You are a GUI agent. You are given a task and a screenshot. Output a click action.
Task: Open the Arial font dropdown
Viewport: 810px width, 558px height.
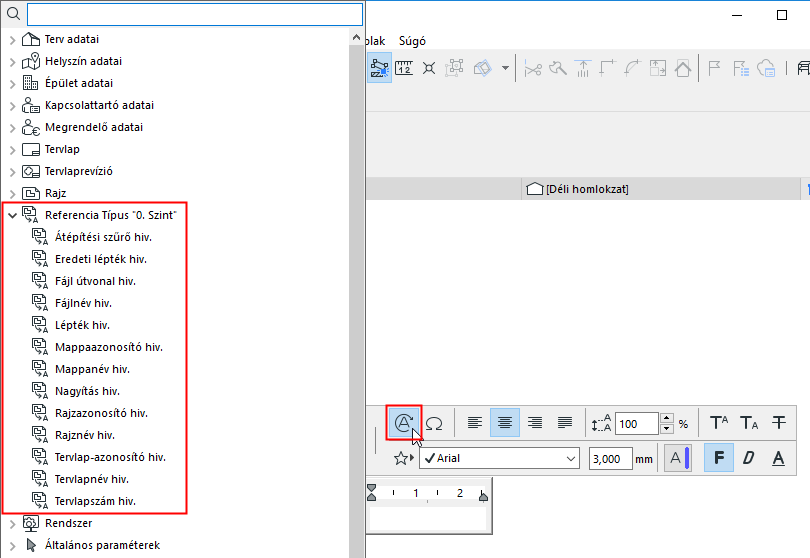tap(499, 458)
